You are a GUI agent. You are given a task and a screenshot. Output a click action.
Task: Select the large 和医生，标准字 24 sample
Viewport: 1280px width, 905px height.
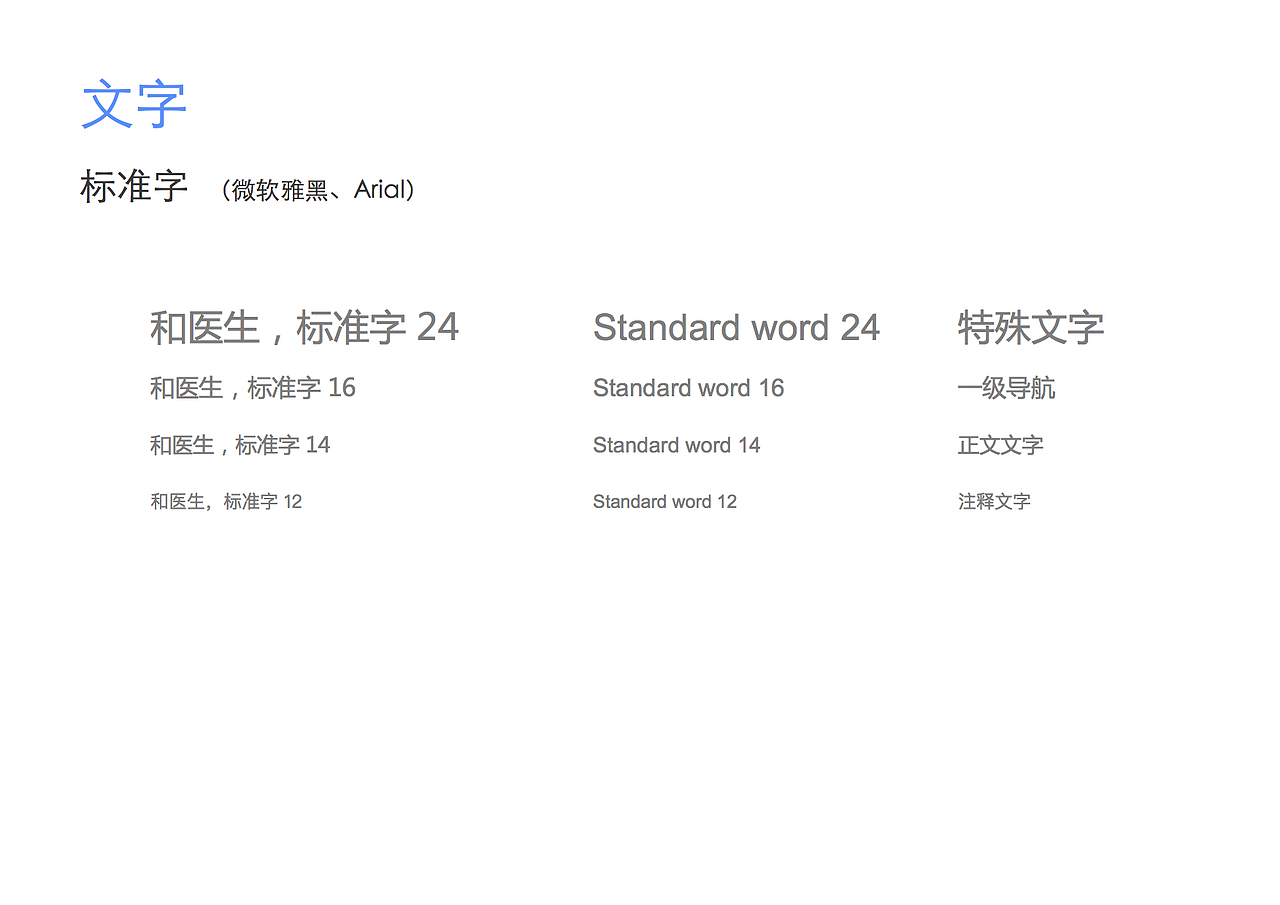tap(304, 327)
